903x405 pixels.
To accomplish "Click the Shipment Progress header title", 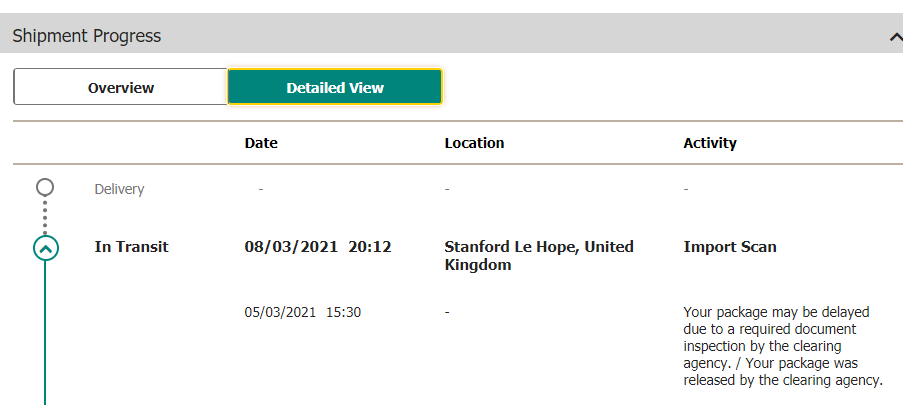I will pos(87,36).
